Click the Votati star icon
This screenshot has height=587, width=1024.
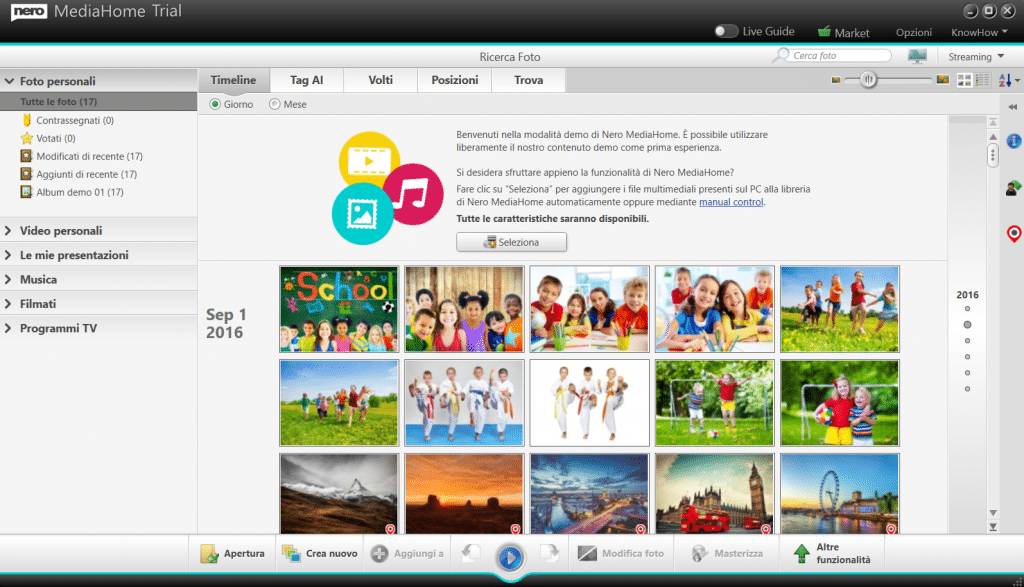pos(27,138)
